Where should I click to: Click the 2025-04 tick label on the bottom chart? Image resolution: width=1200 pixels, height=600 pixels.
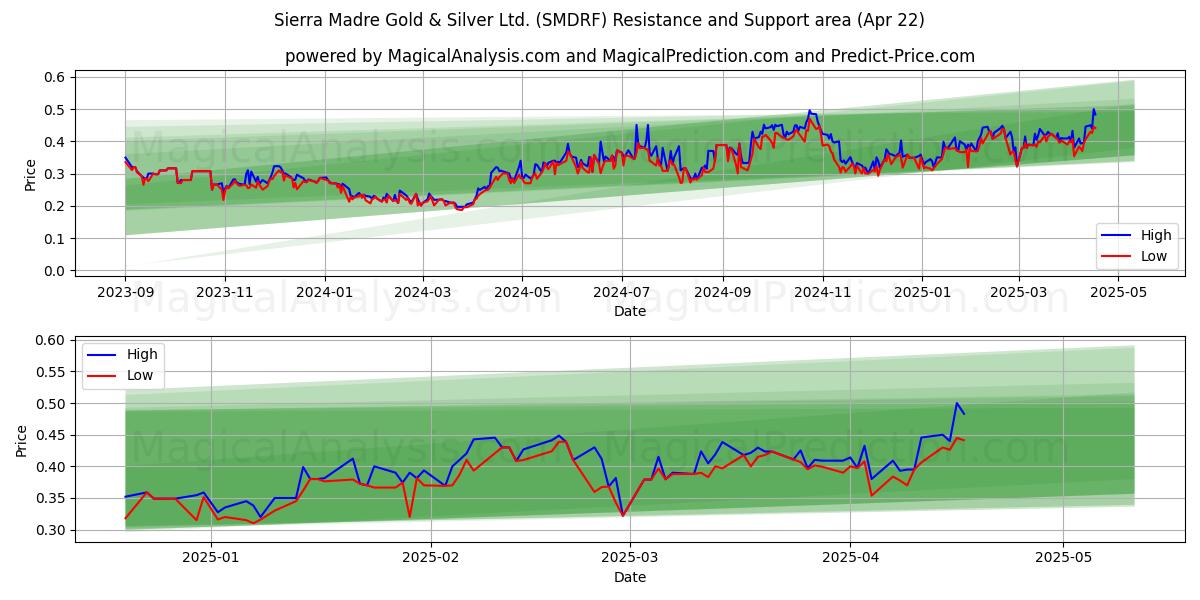[x=850, y=558]
